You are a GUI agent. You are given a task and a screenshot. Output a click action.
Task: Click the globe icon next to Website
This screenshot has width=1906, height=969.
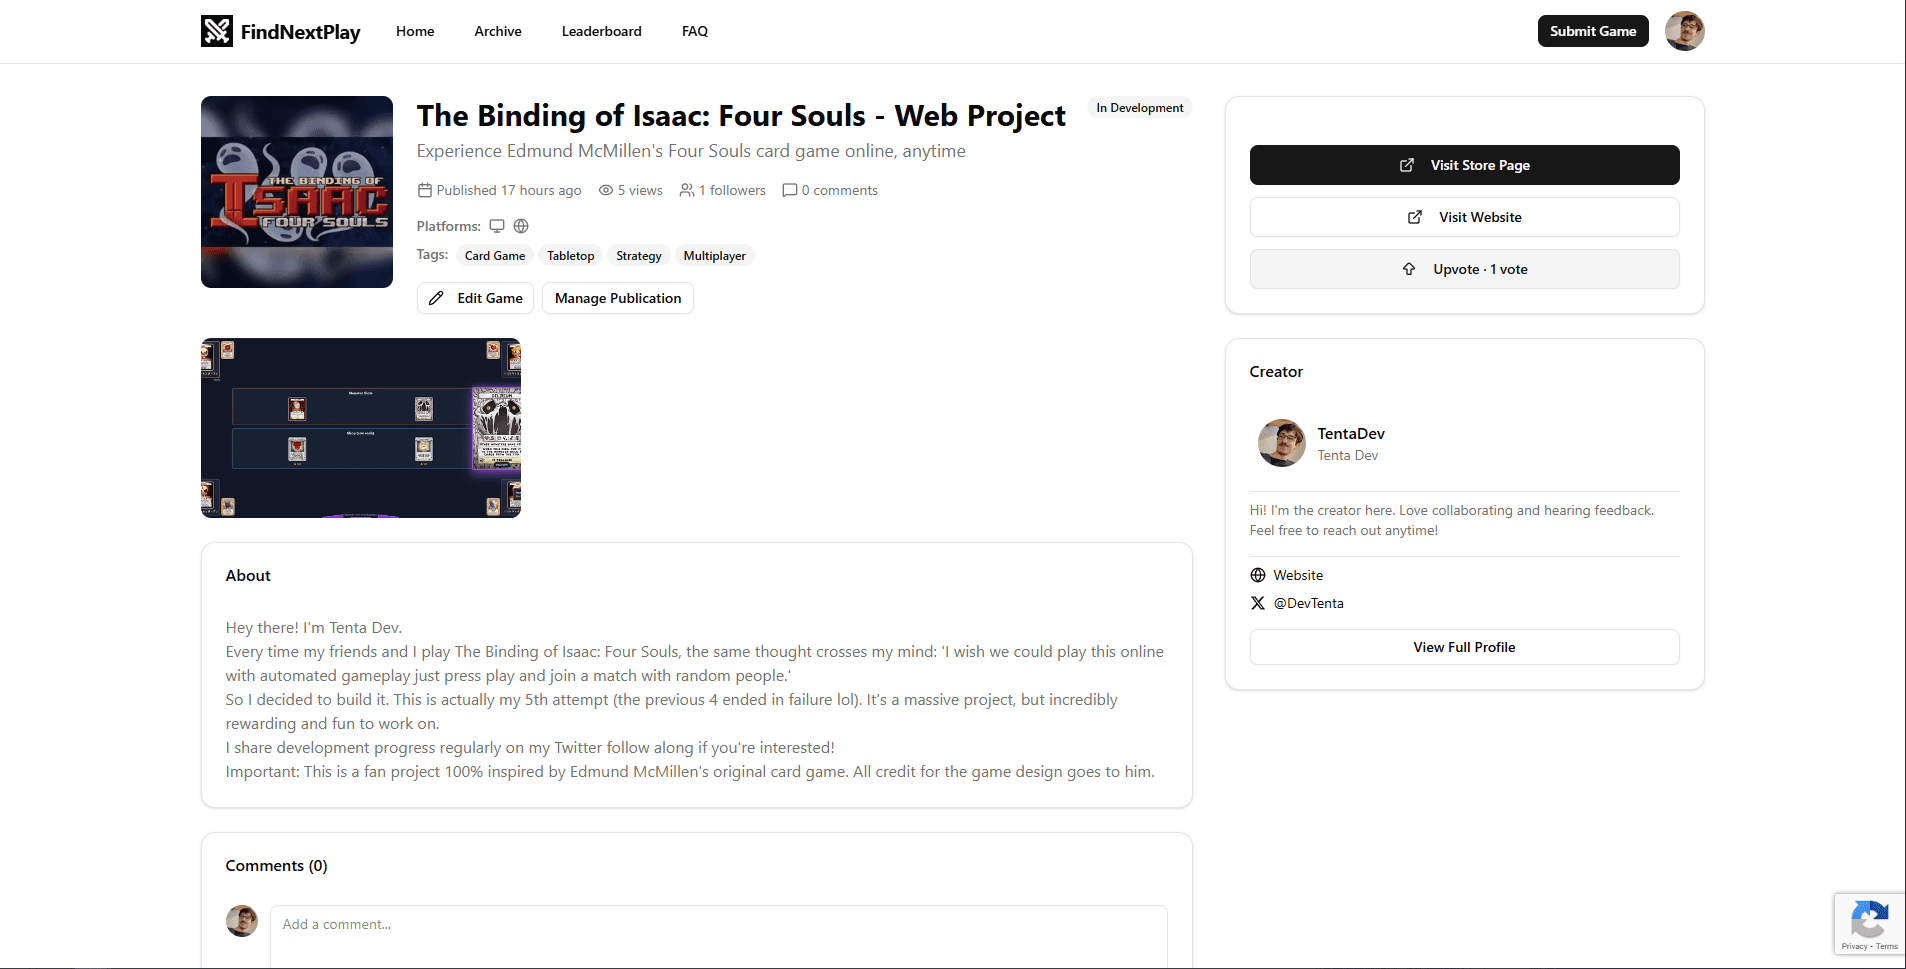click(1258, 575)
